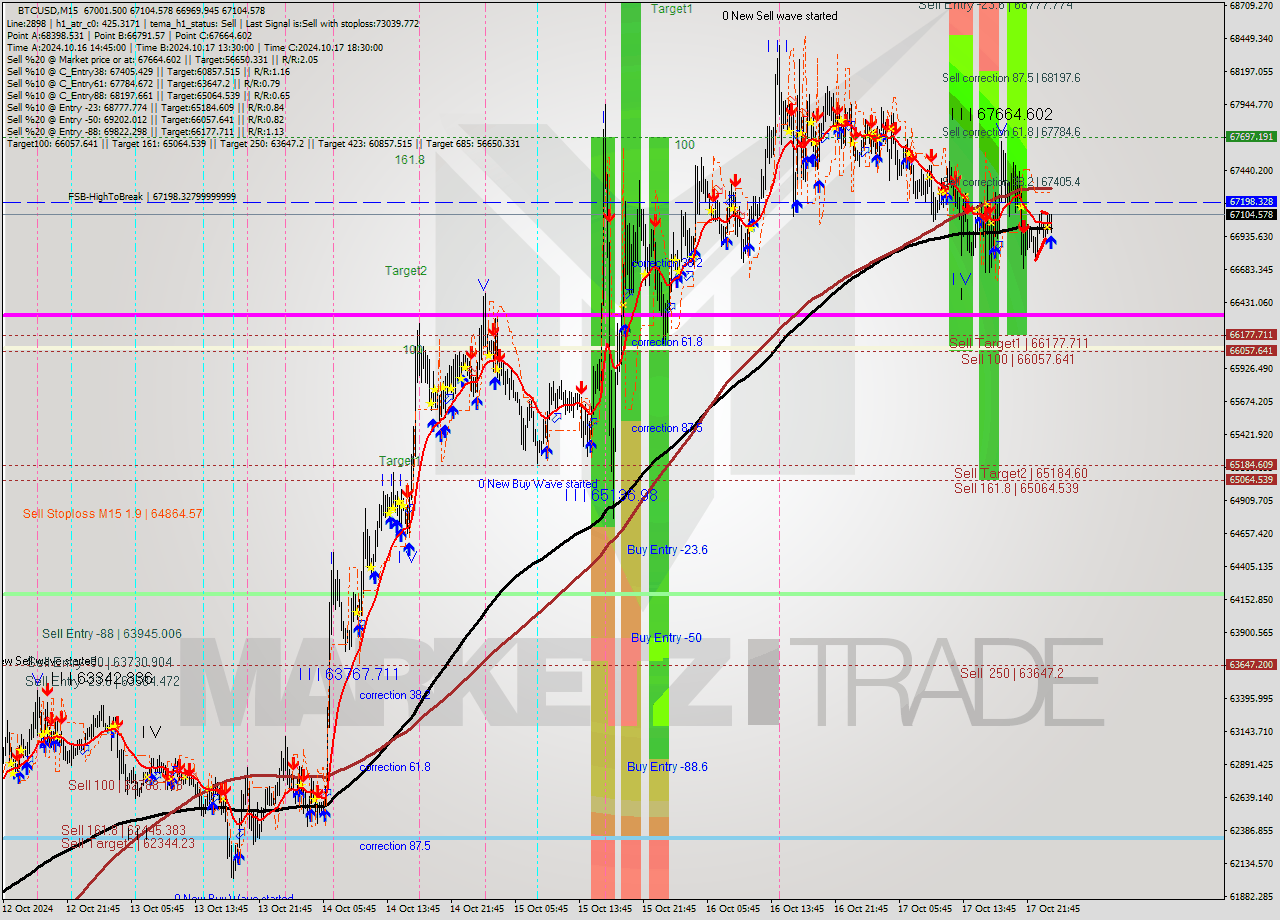Click red 66177.711 price tag on axis

(1251, 334)
